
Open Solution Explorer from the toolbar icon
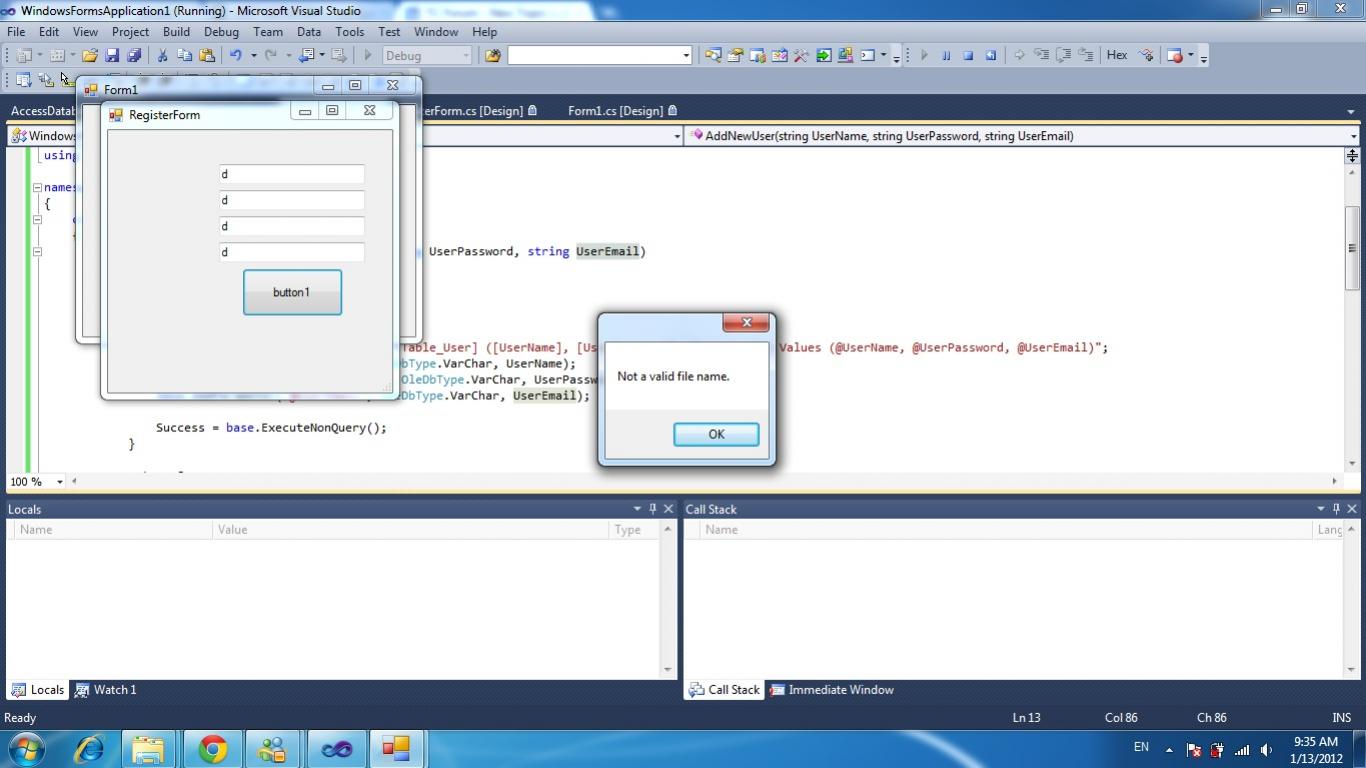pos(713,56)
